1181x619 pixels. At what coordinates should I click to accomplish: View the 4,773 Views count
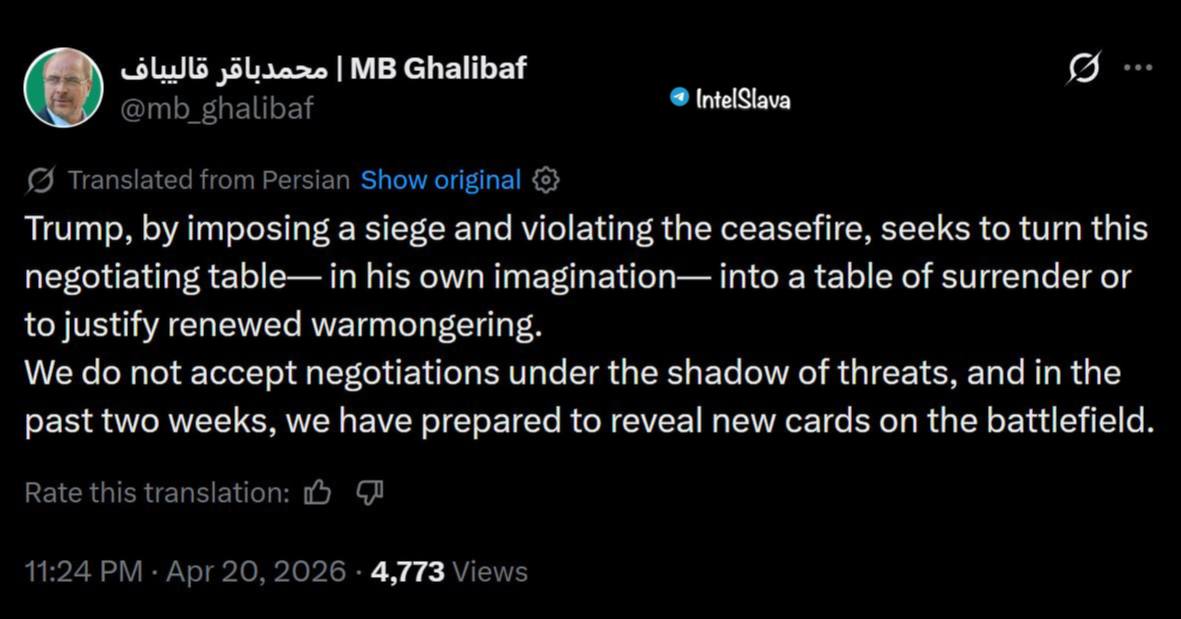(448, 572)
